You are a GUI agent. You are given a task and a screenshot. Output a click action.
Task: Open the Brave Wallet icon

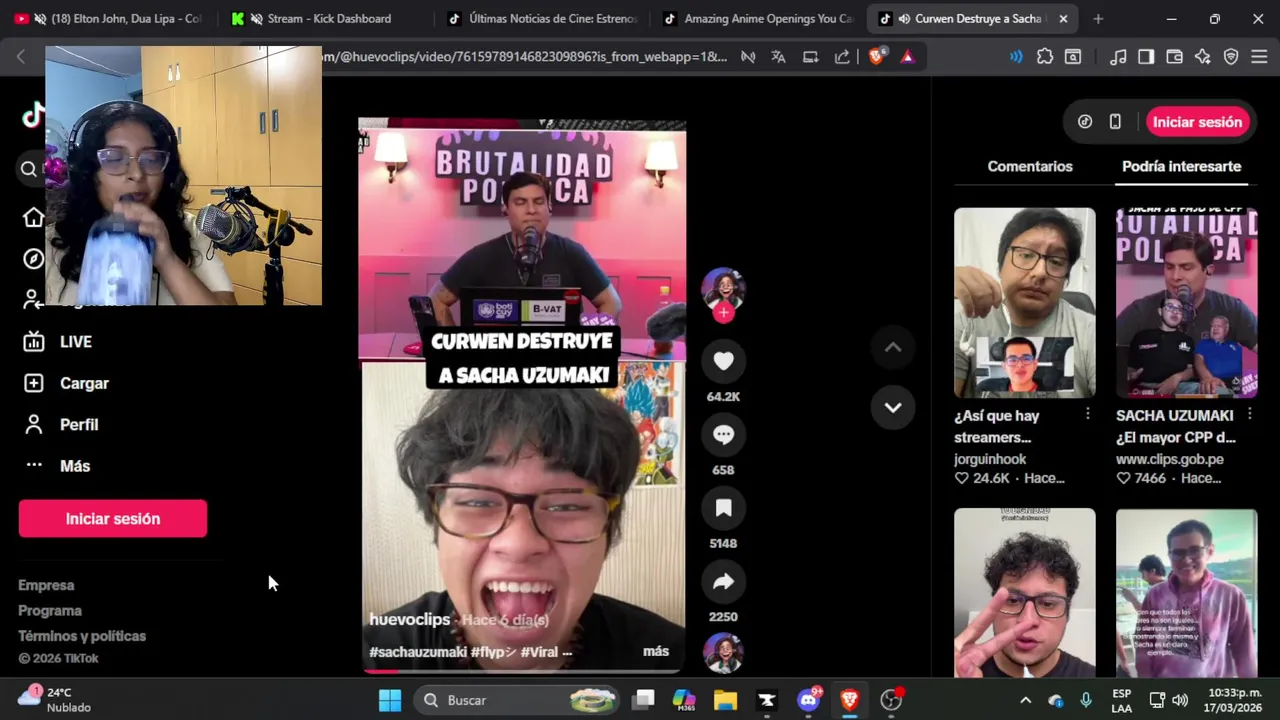1174,57
